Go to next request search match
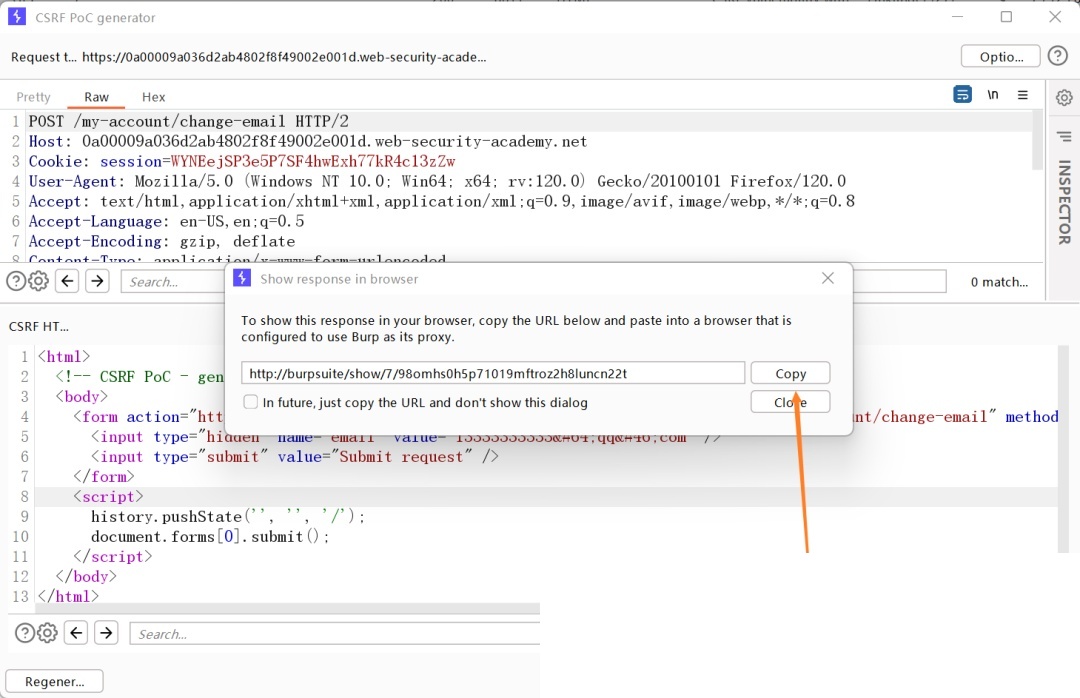Viewport: 1080px width, 698px height. click(97, 281)
